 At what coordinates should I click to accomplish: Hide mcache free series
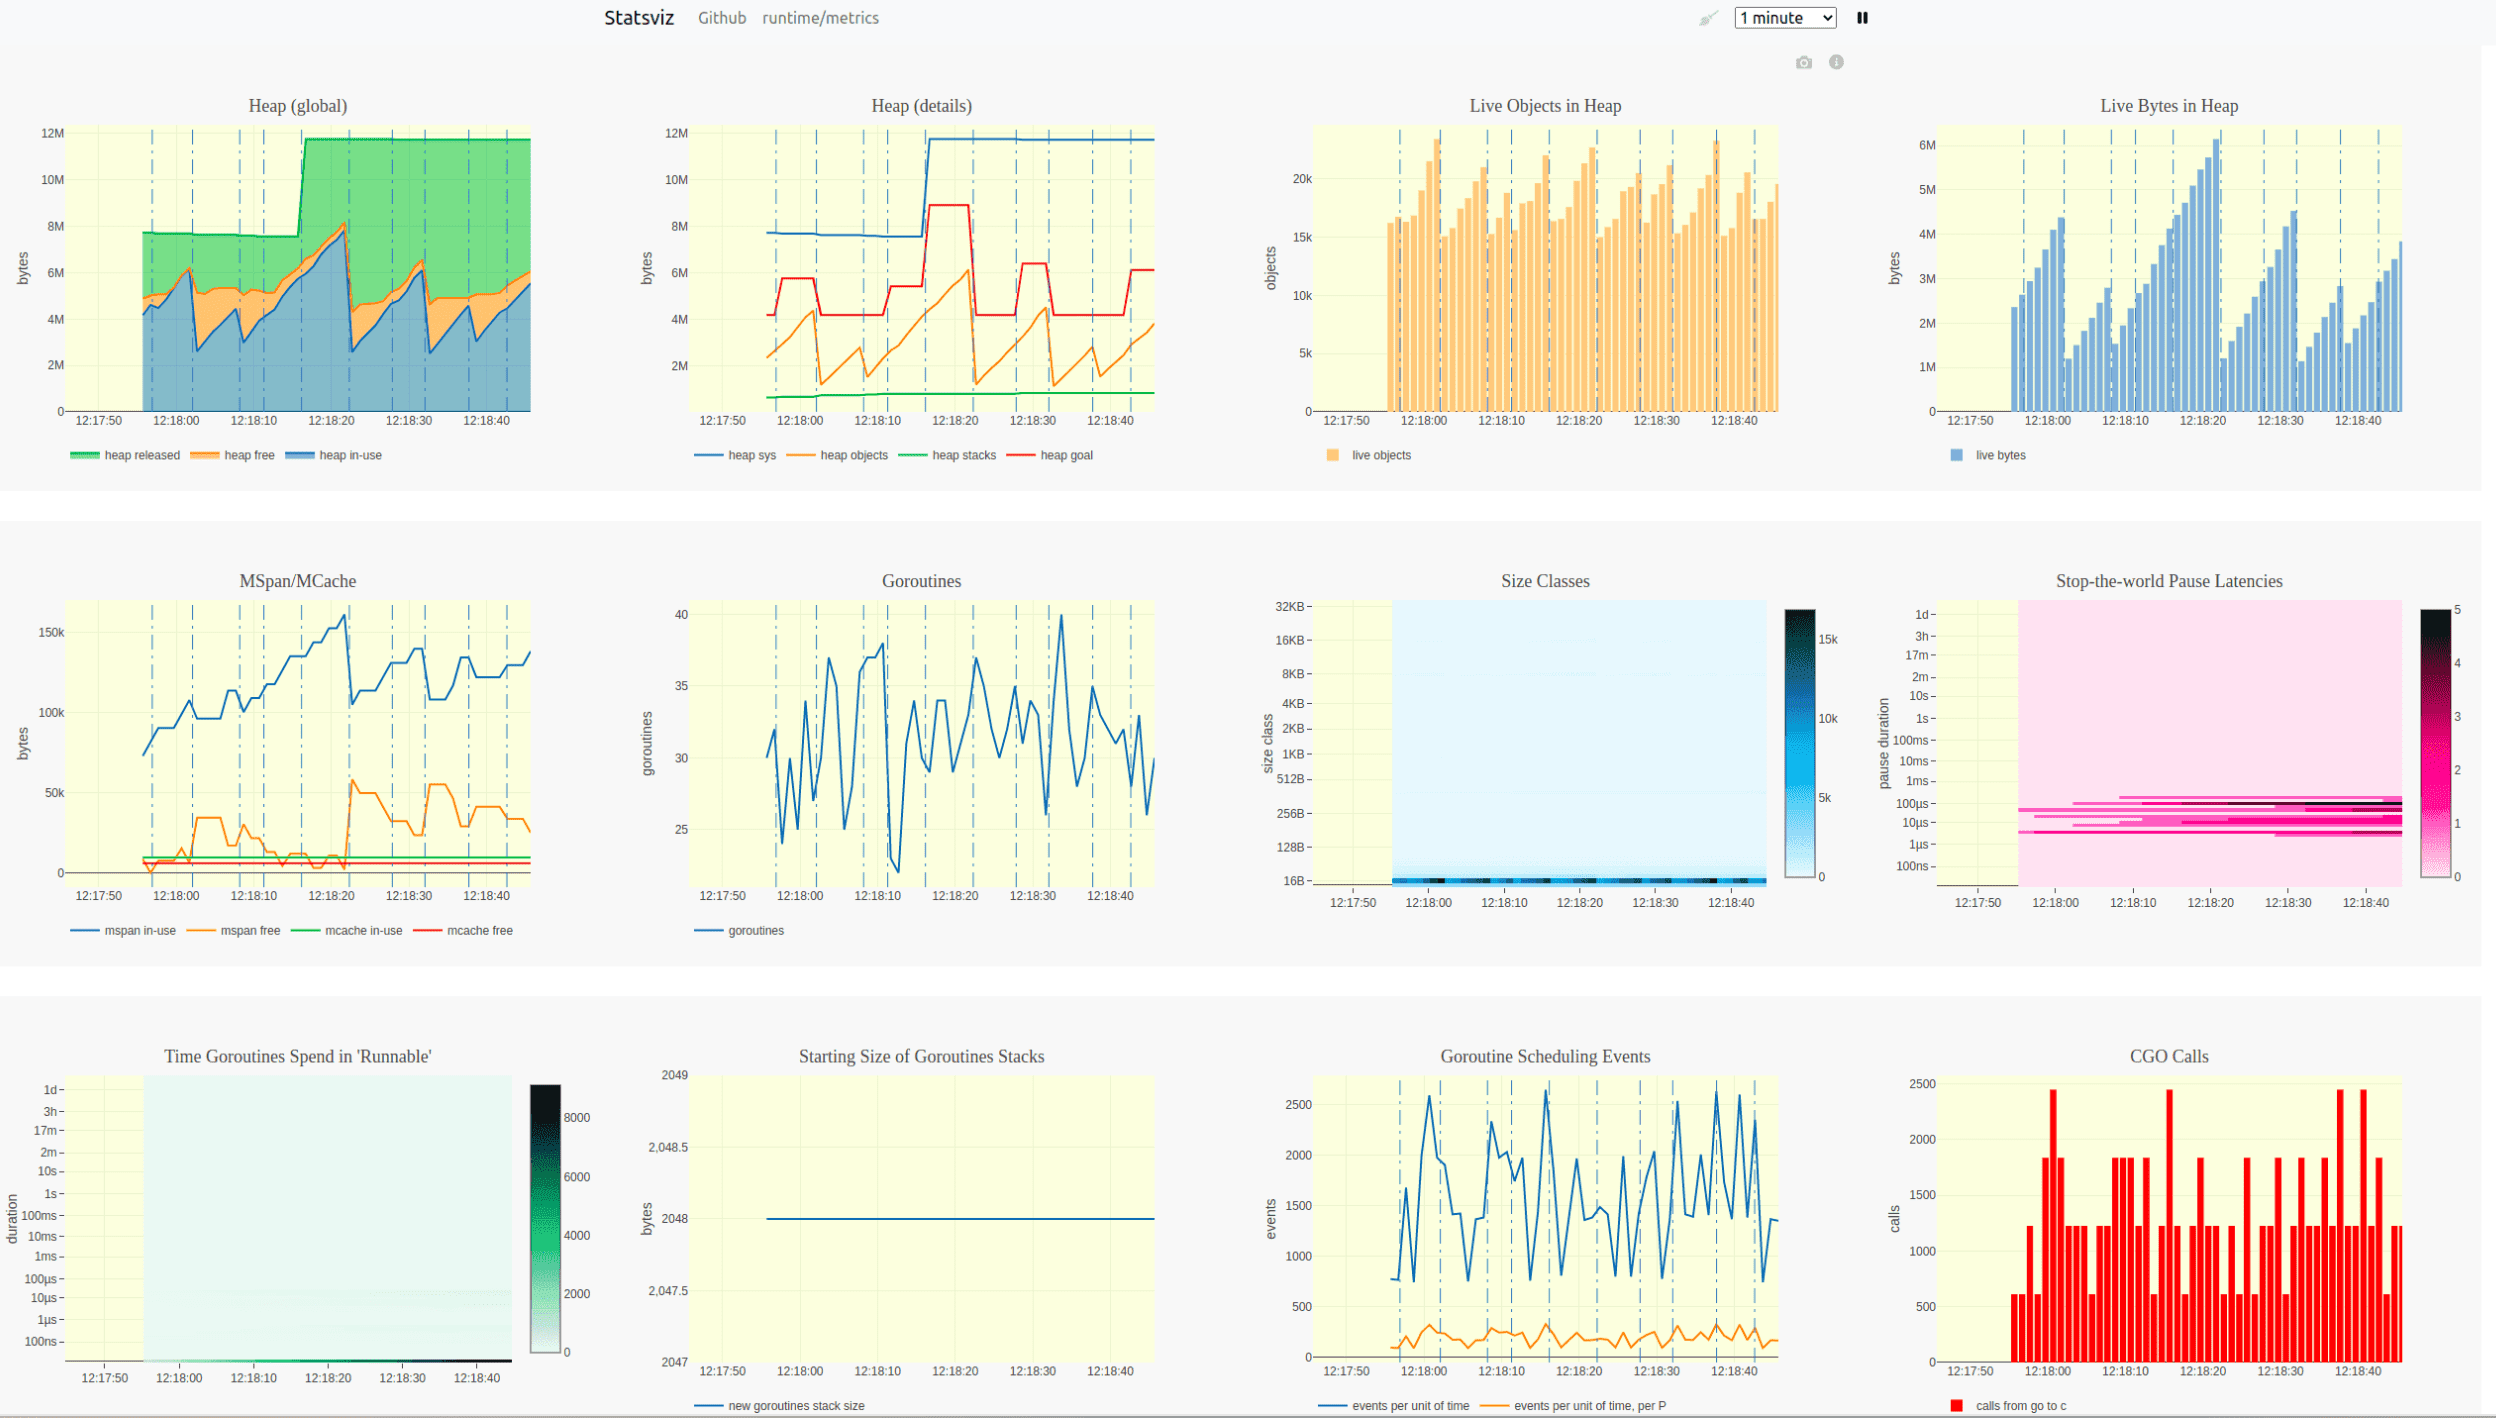[479, 930]
